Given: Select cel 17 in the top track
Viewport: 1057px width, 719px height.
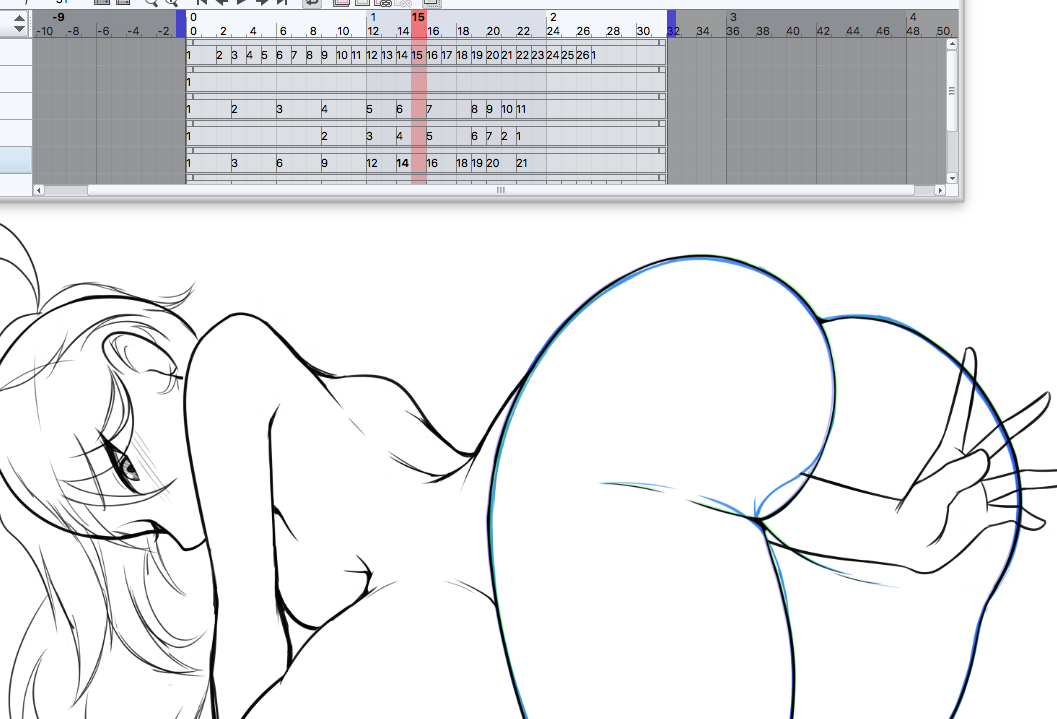Looking at the screenshot, I should pos(447,55).
